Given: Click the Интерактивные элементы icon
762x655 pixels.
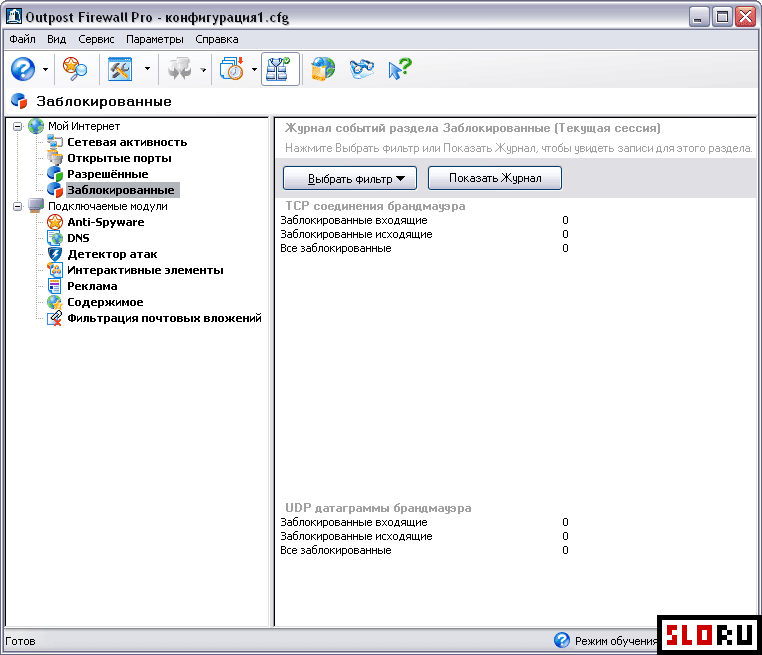Looking at the screenshot, I should 55,270.
